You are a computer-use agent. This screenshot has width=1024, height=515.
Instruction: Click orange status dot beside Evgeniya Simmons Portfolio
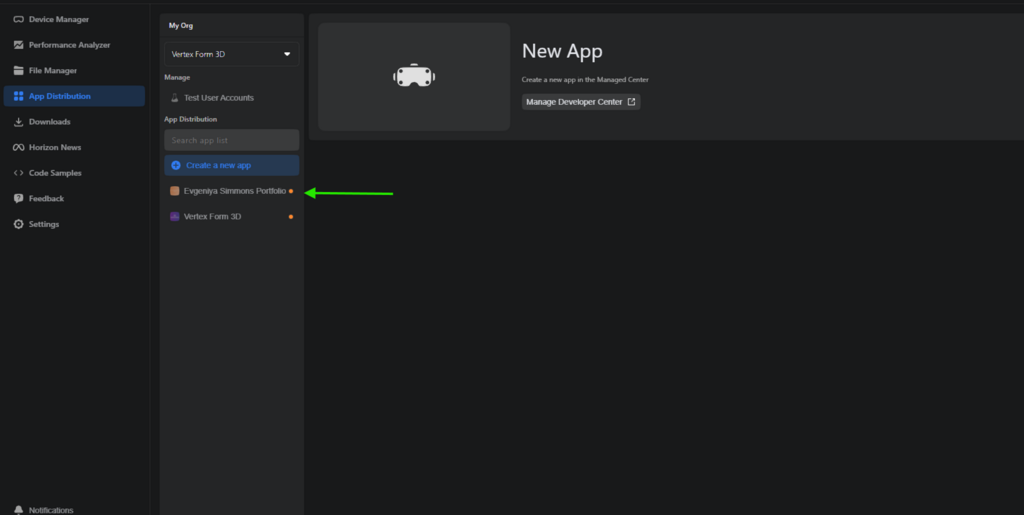291,191
